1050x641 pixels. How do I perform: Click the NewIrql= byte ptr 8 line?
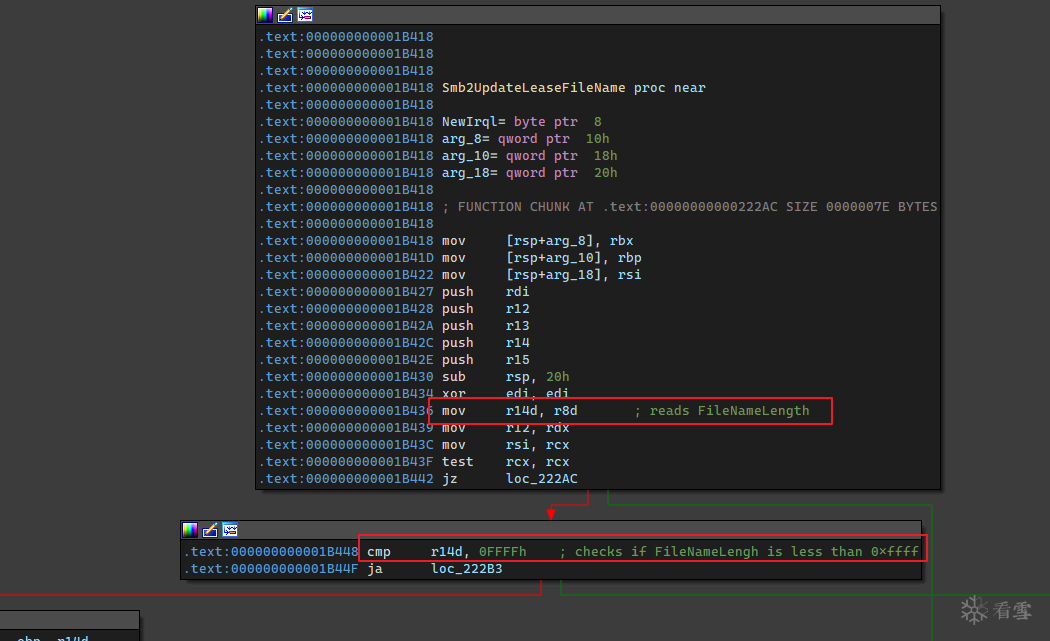[x=522, y=122]
